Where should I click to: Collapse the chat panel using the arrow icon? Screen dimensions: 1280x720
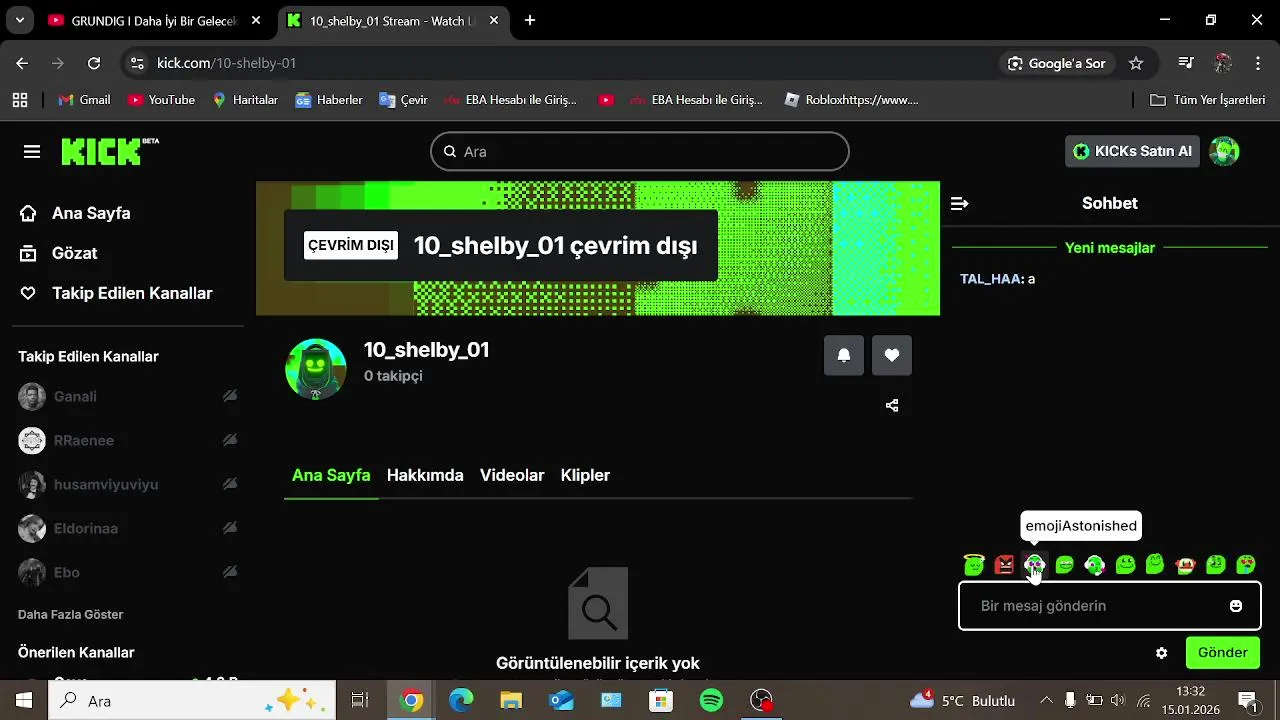point(959,203)
